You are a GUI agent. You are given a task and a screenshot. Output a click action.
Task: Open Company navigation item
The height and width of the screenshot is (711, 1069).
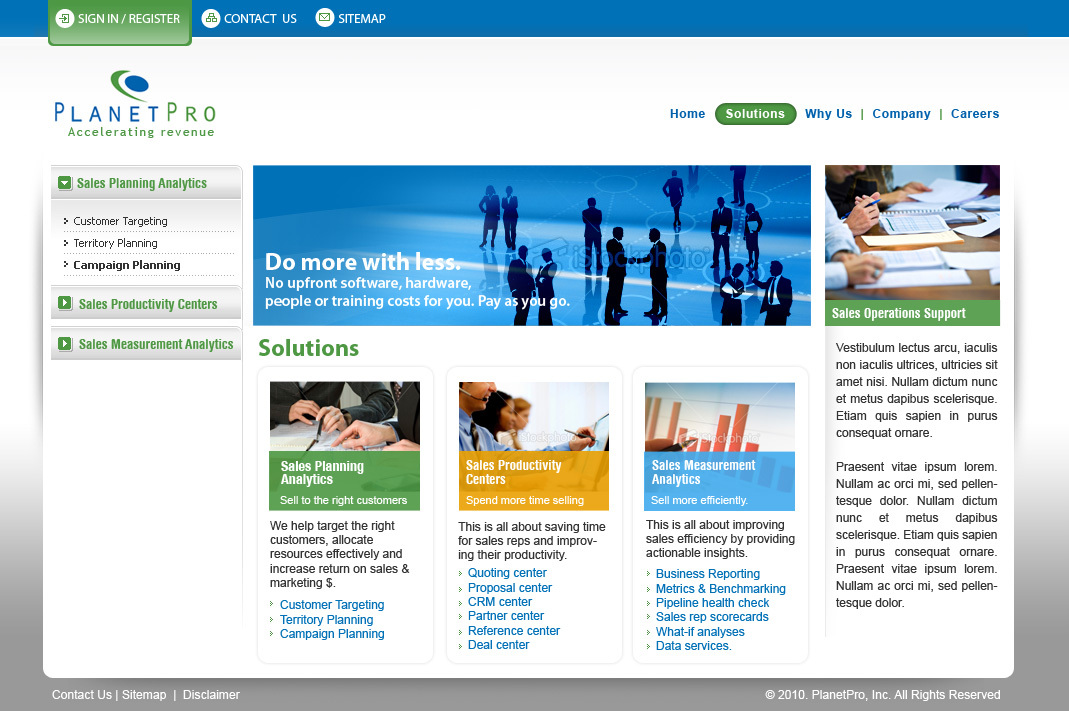901,114
